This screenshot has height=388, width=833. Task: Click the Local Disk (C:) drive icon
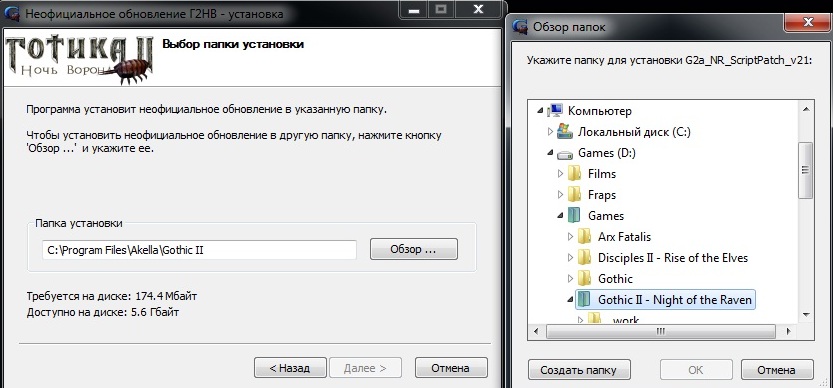565,132
